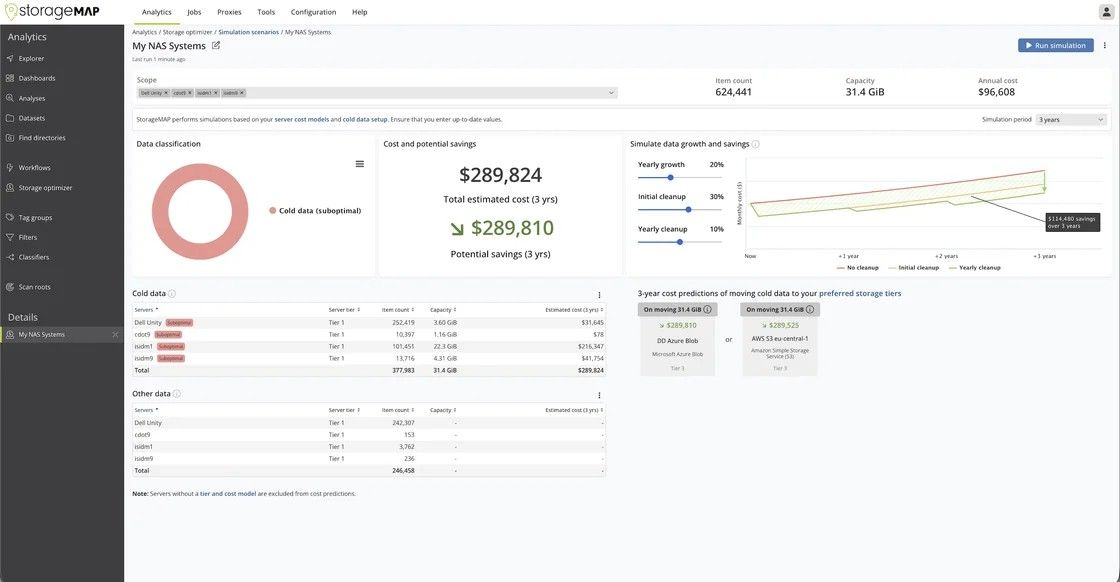Click the Run simulation button
Image resolution: width=1120 pixels, height=582 pixels.
click(1055, 45)
